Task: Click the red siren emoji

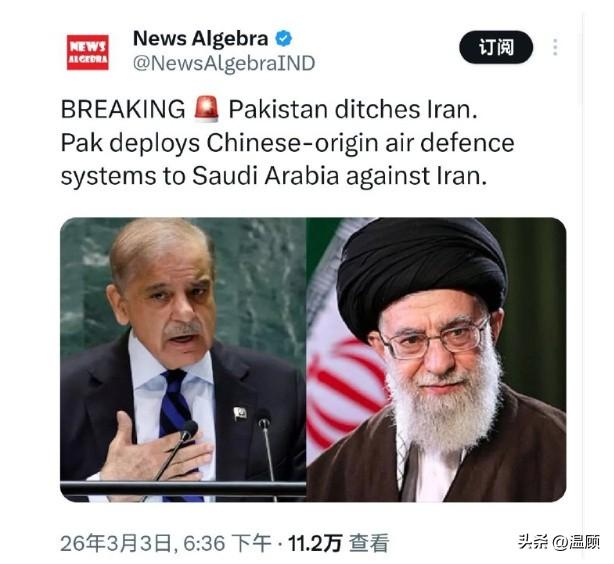Action: [206, 108]
